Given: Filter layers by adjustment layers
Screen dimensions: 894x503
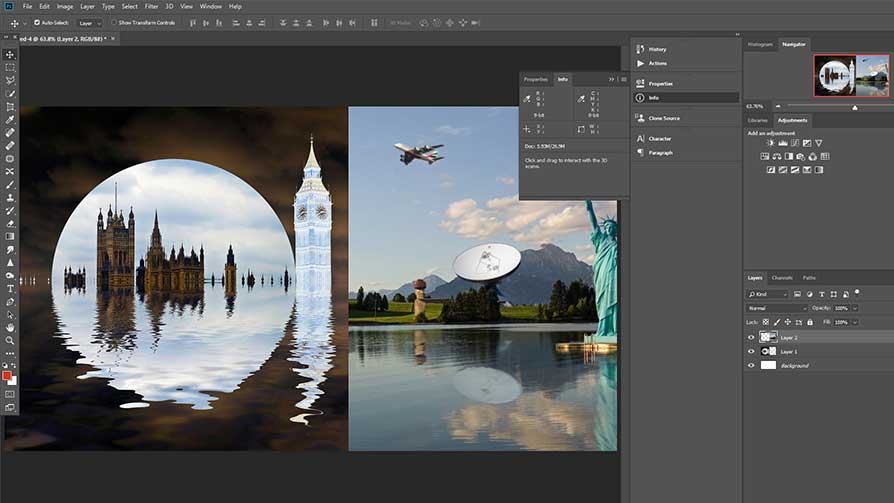Looking at the screenshot, I should point(810,294).
